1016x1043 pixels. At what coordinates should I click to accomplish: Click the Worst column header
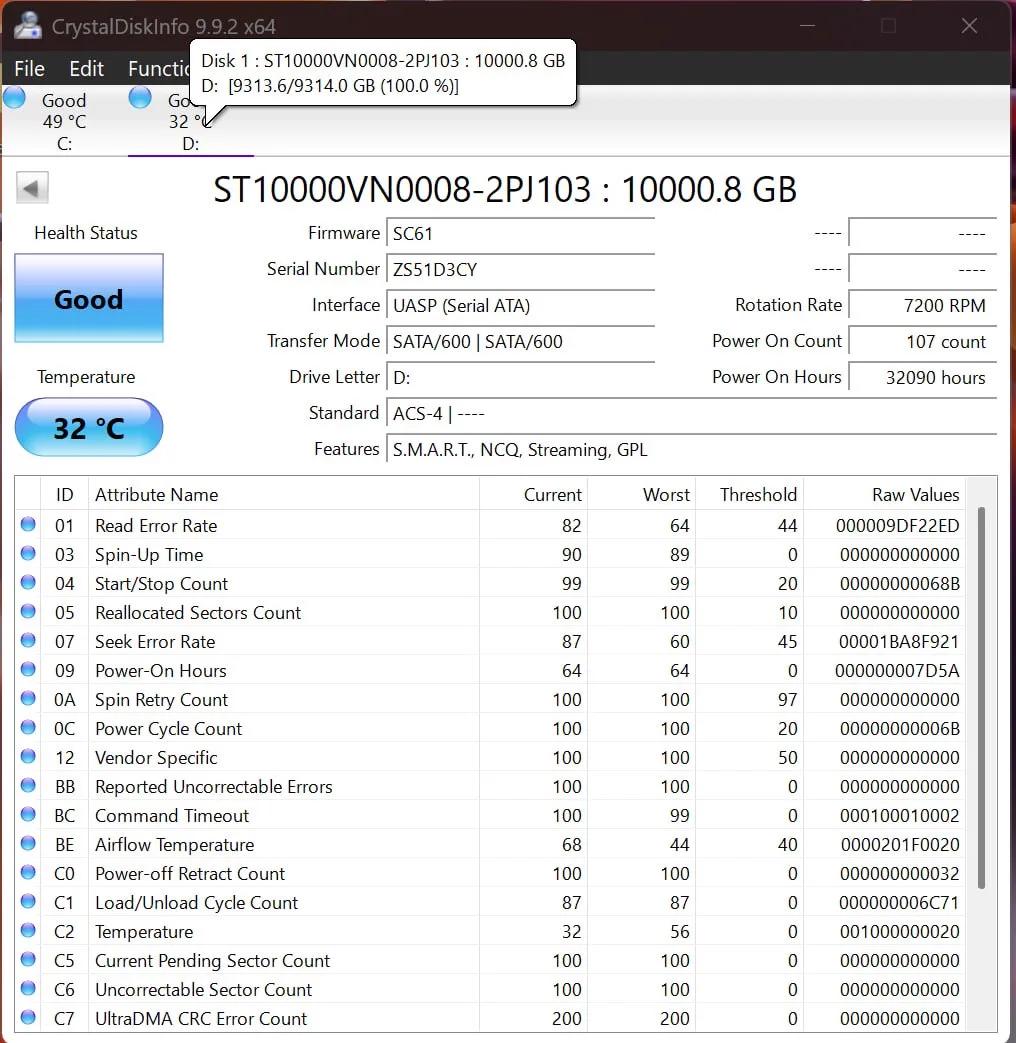coord(642,494)
